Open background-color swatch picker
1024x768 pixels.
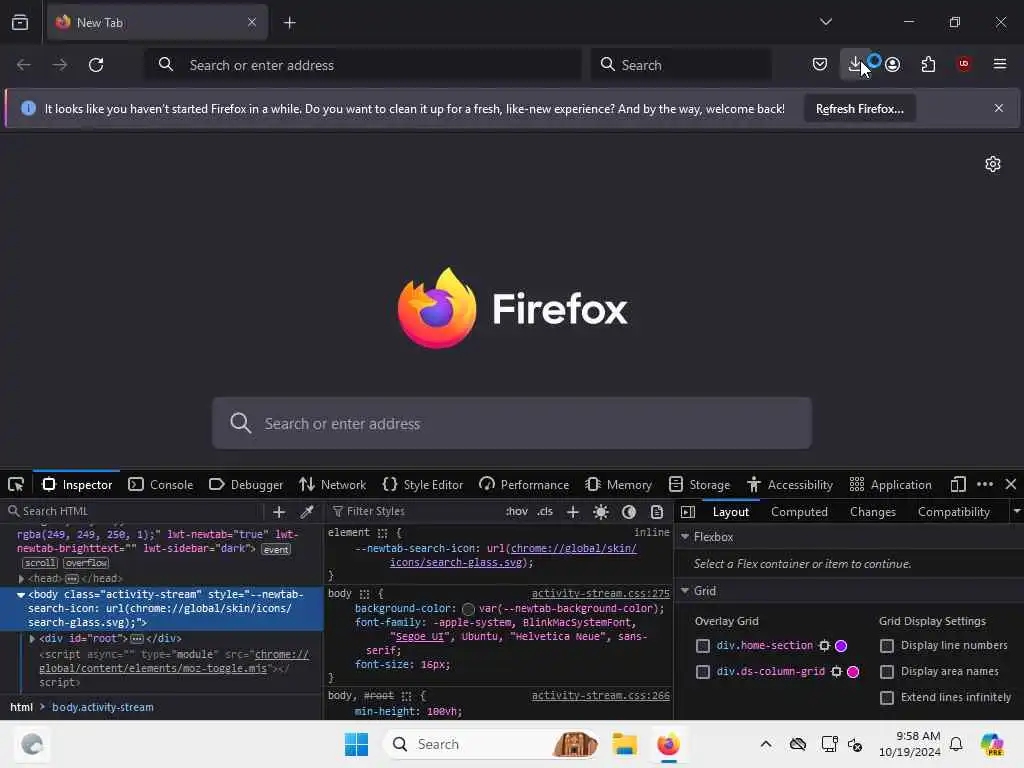click(x=468, y=609)
